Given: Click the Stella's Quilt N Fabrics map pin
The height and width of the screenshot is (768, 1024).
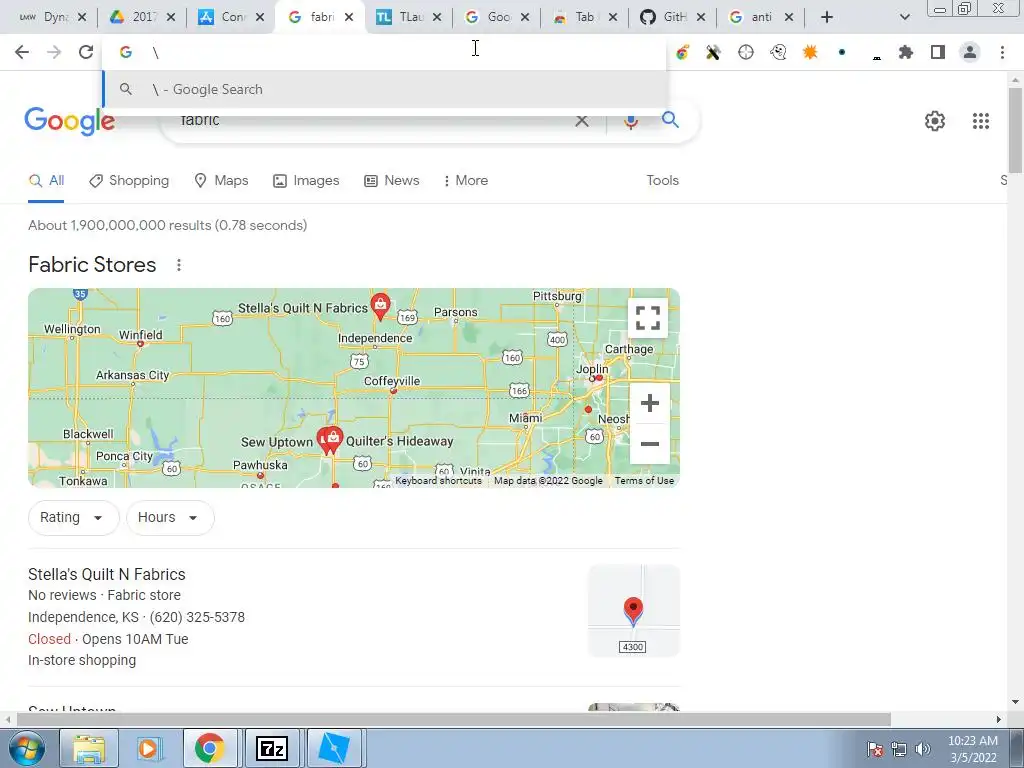Looking at the screenshot, I should pos(380,306).
